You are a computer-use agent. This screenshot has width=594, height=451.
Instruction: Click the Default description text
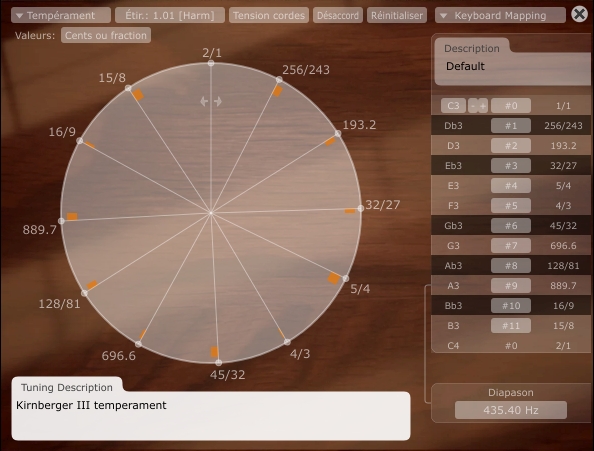pos(465,66)
